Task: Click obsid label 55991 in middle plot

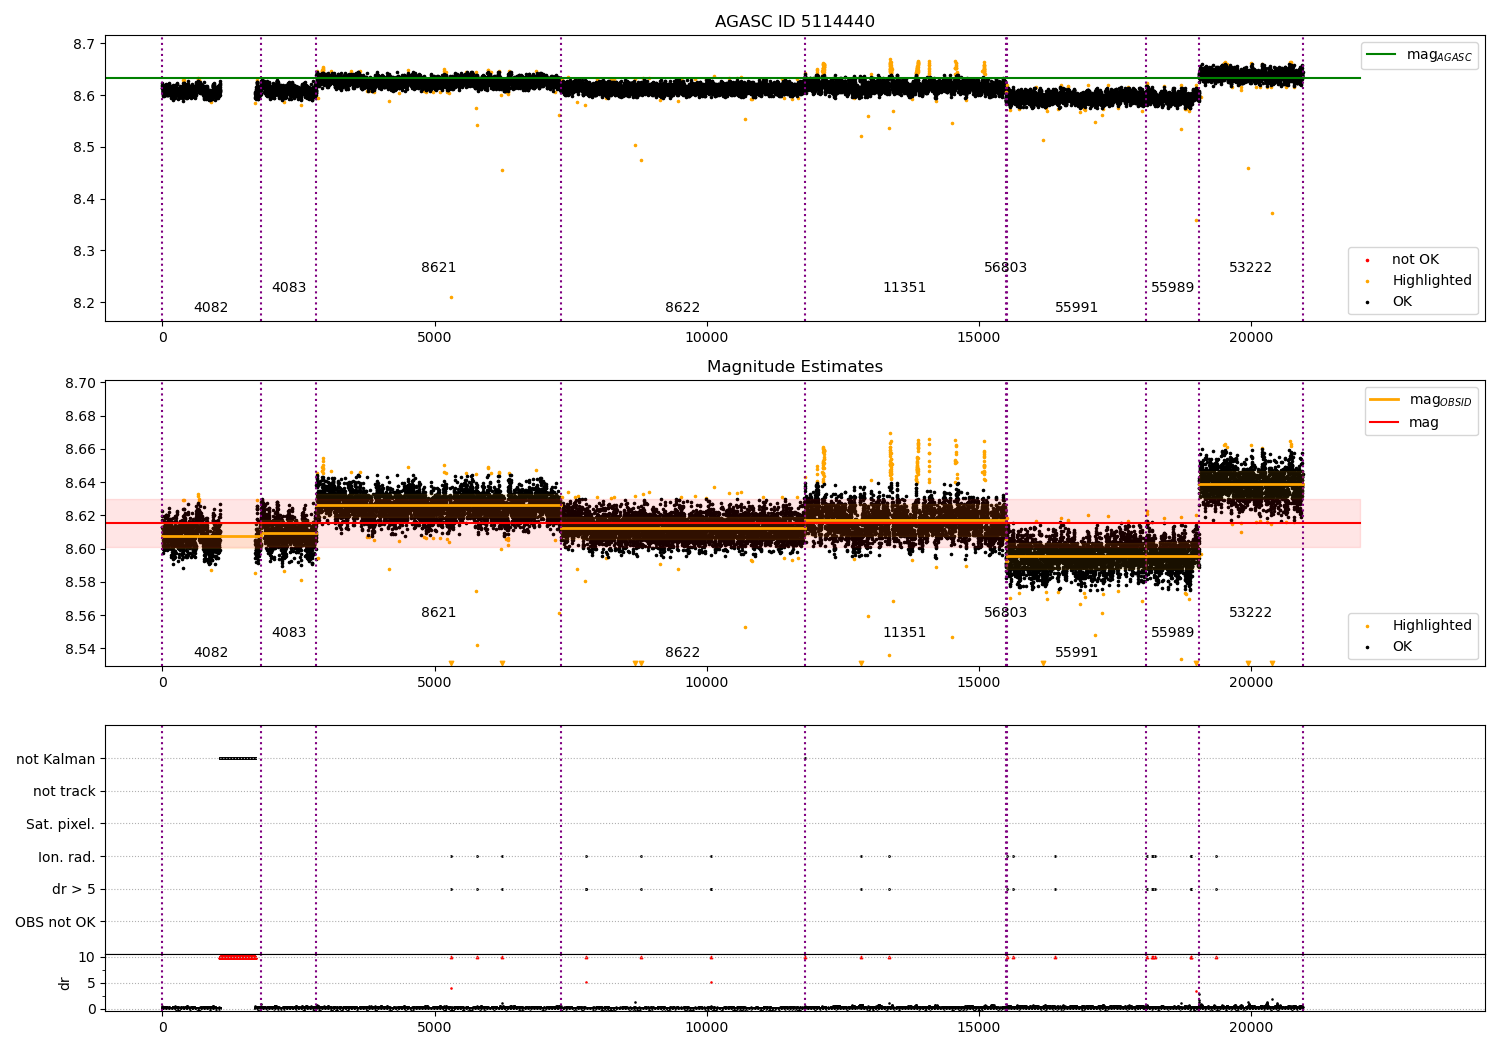Action: (1076, 653)
